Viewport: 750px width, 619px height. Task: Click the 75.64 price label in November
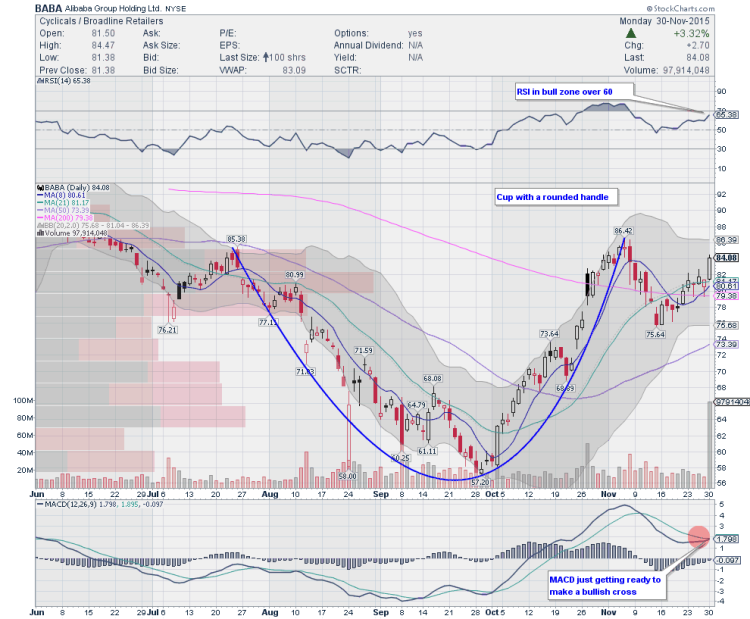pyautogui.click(x=655, y=334)
